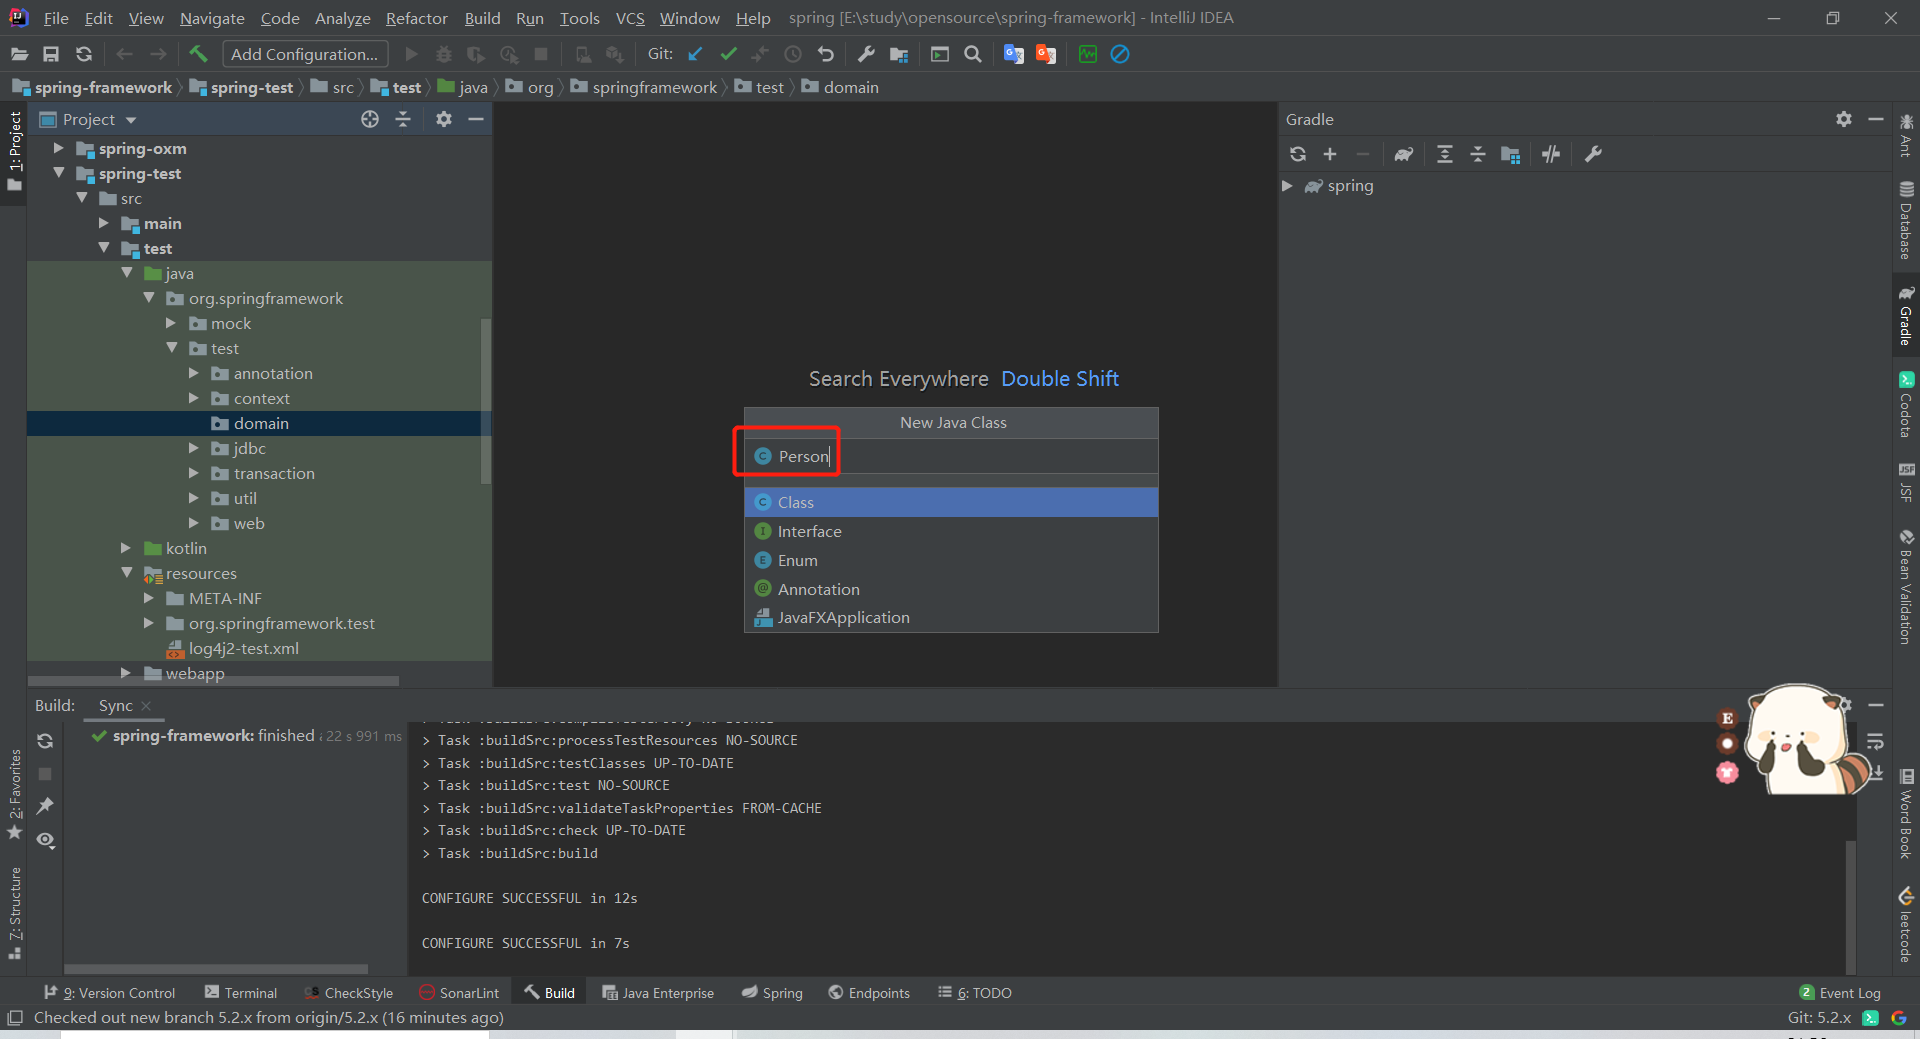The height and width of the screenshot is (1039, 1920).
Task: Switch to the Terminal tool tab
Action: click(241, 992)
